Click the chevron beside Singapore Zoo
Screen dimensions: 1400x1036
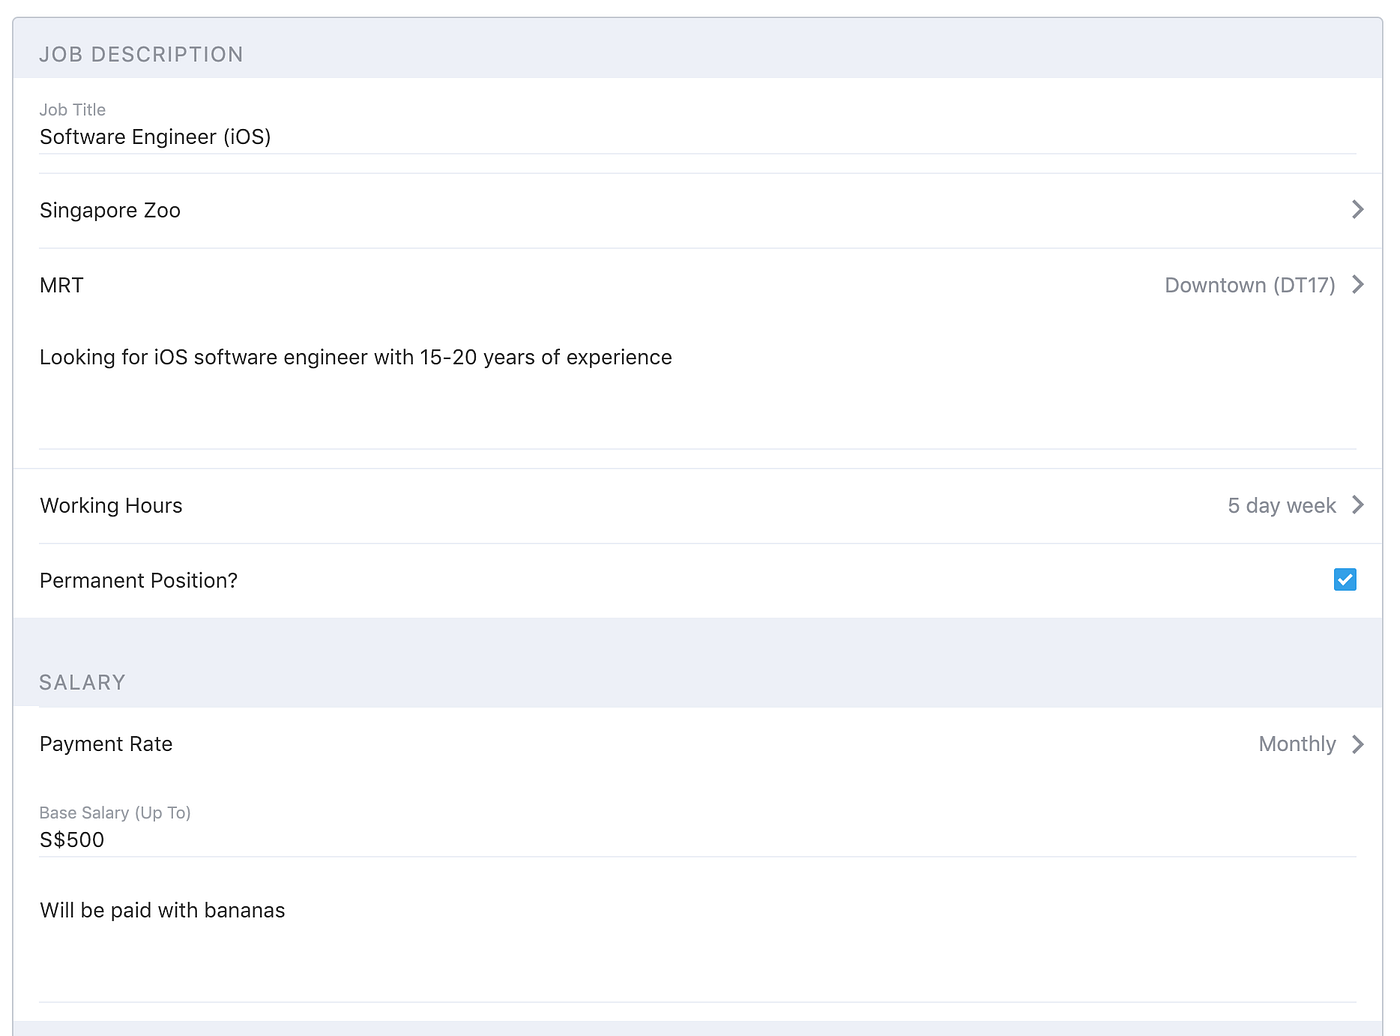point(1357,209)
